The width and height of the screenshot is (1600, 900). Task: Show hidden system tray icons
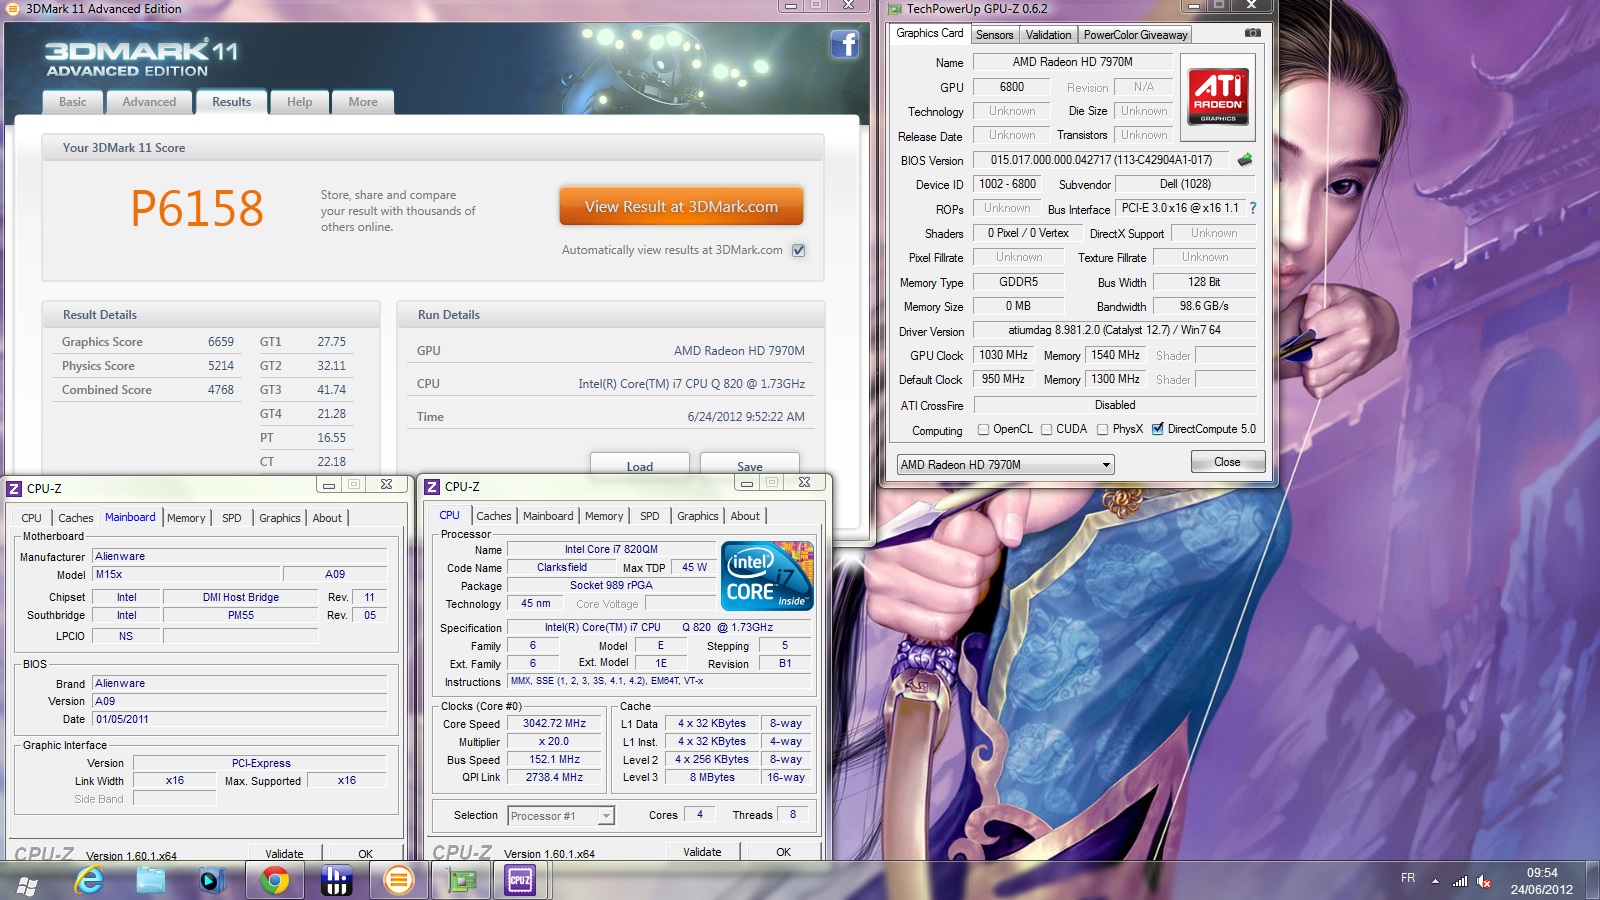(x=1435, y=881)
